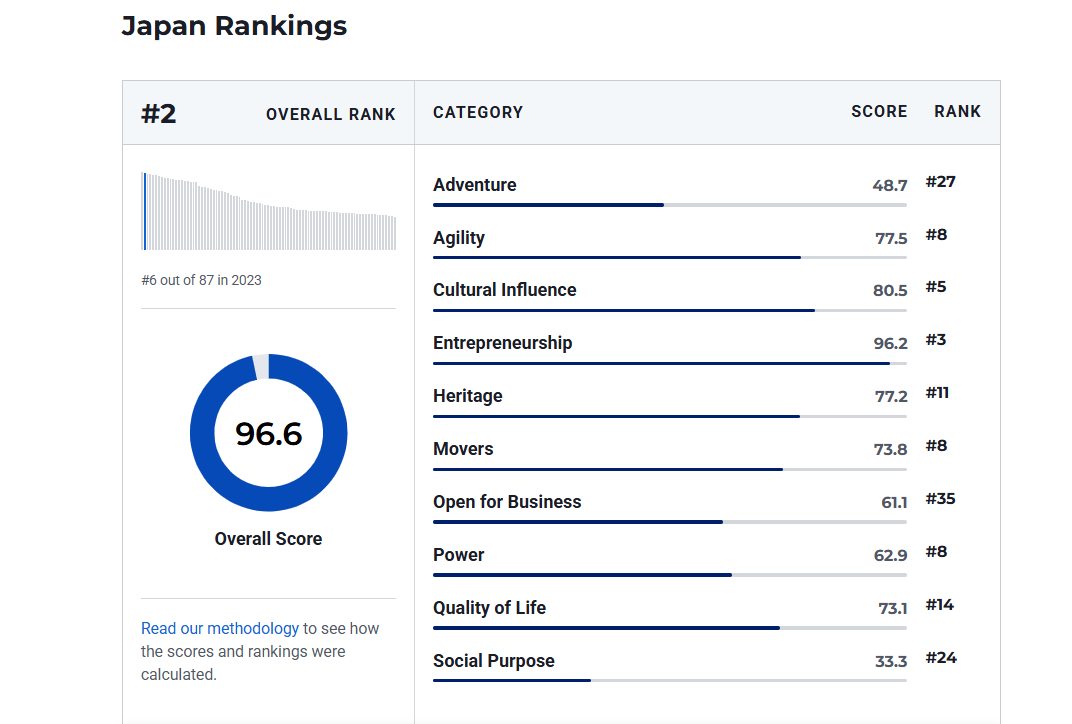Click the #35 rank for Open for Business
Image resolution: width=1072 pixels, height=724 pixels.
940,499
